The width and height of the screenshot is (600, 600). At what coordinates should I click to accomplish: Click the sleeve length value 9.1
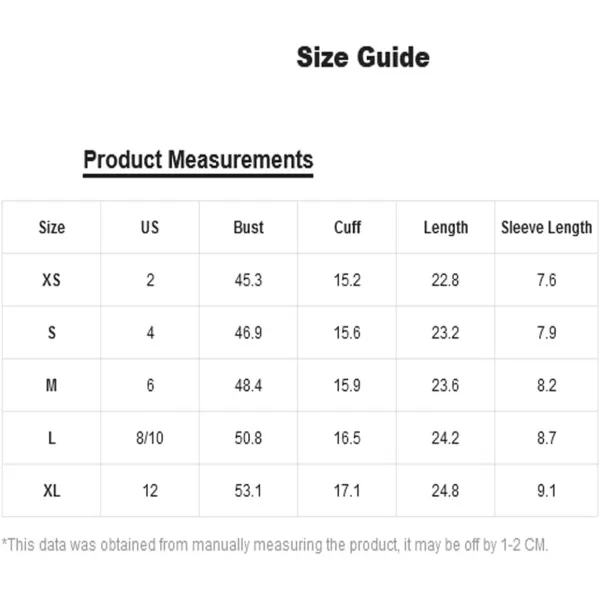pyautogui.click(x=546, y=491)
